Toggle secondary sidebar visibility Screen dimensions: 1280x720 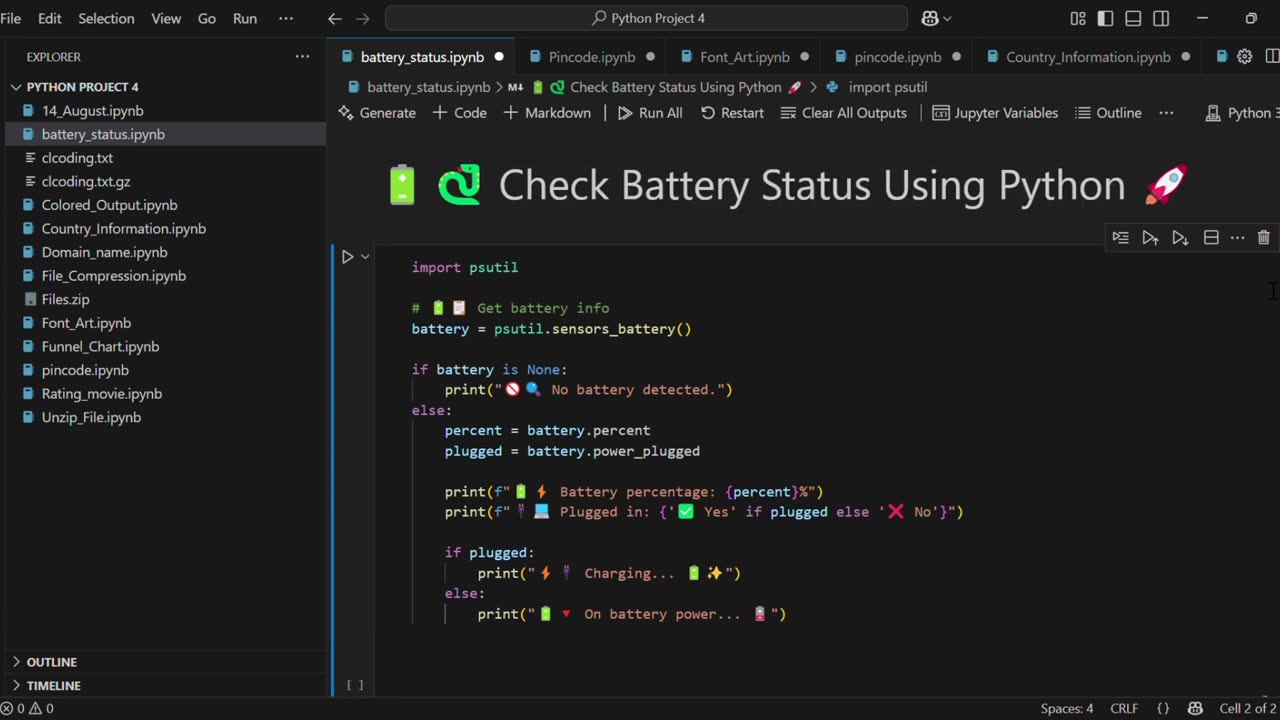(x=1161, y=18)
